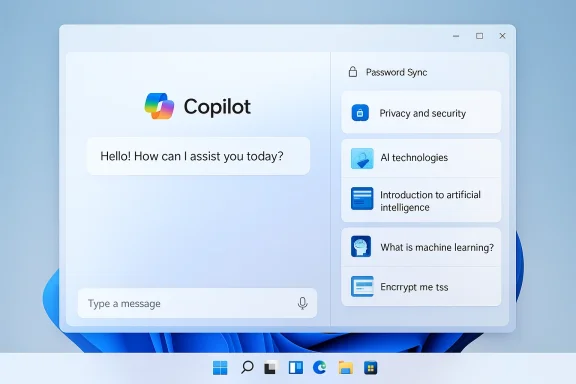Click the Copilot logo icon
The width and height of the screenshot is (576, 384).
159,106
